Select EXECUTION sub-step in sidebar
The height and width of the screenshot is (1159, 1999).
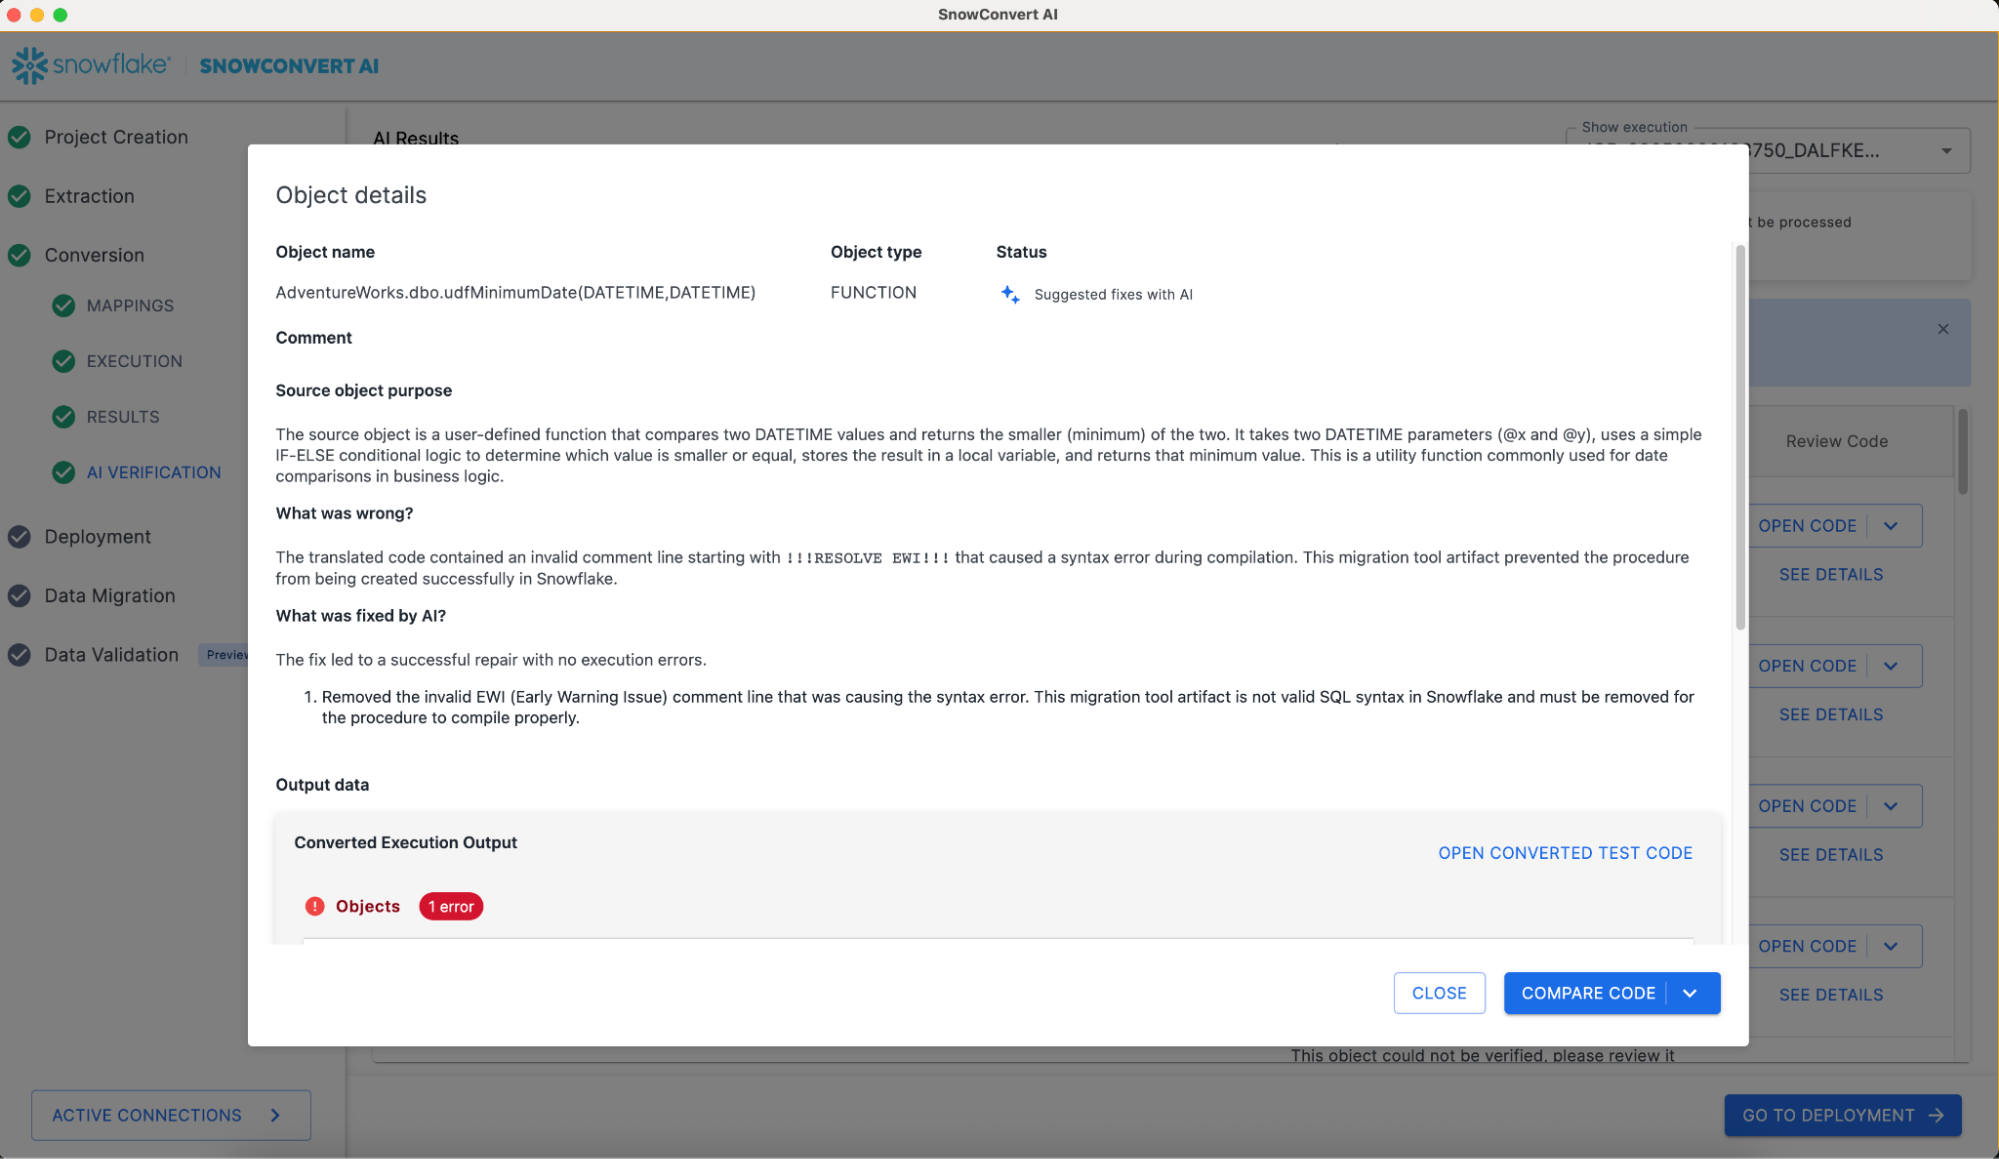tap(134, 361)
